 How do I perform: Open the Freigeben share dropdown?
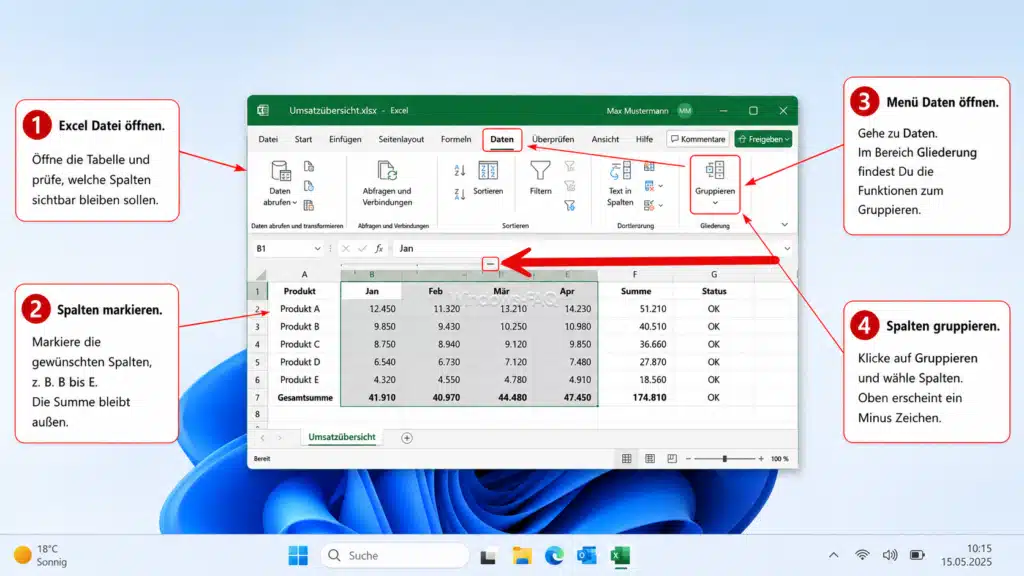788,139
